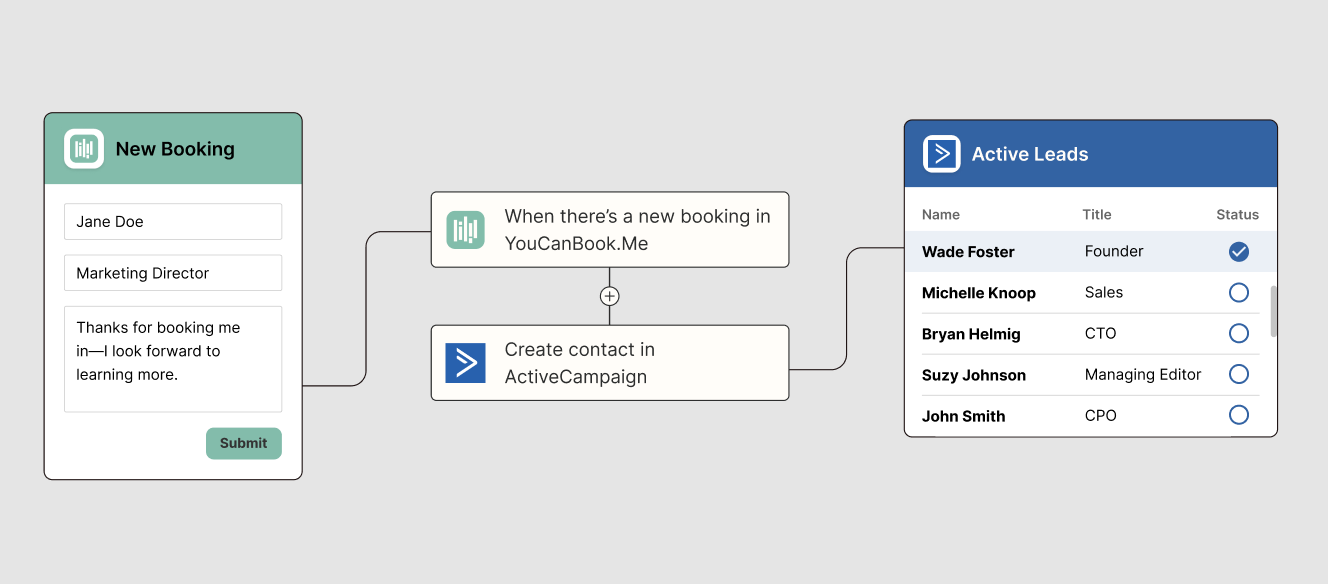Open the new booking trigger step

(610, 230)
